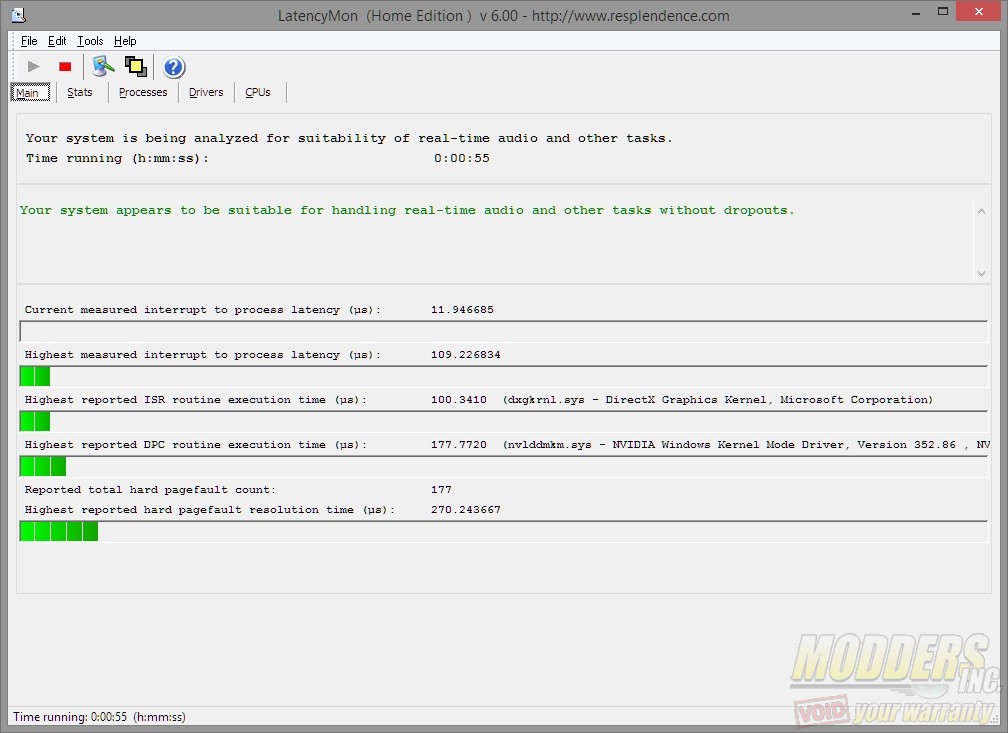This screenshot has width=1008, height=733.
Task: Click the highest latency value 109.226834
Action: point(465,354)
